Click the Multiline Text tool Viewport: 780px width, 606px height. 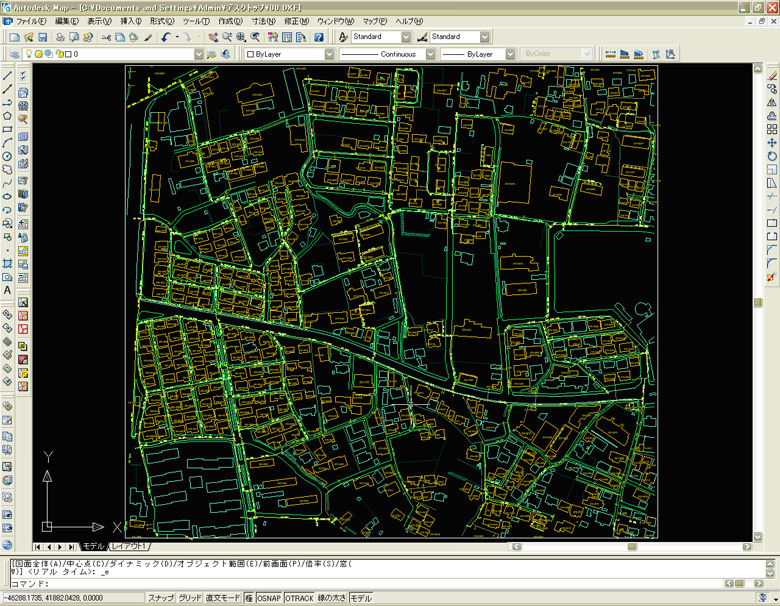pos(7,290)
